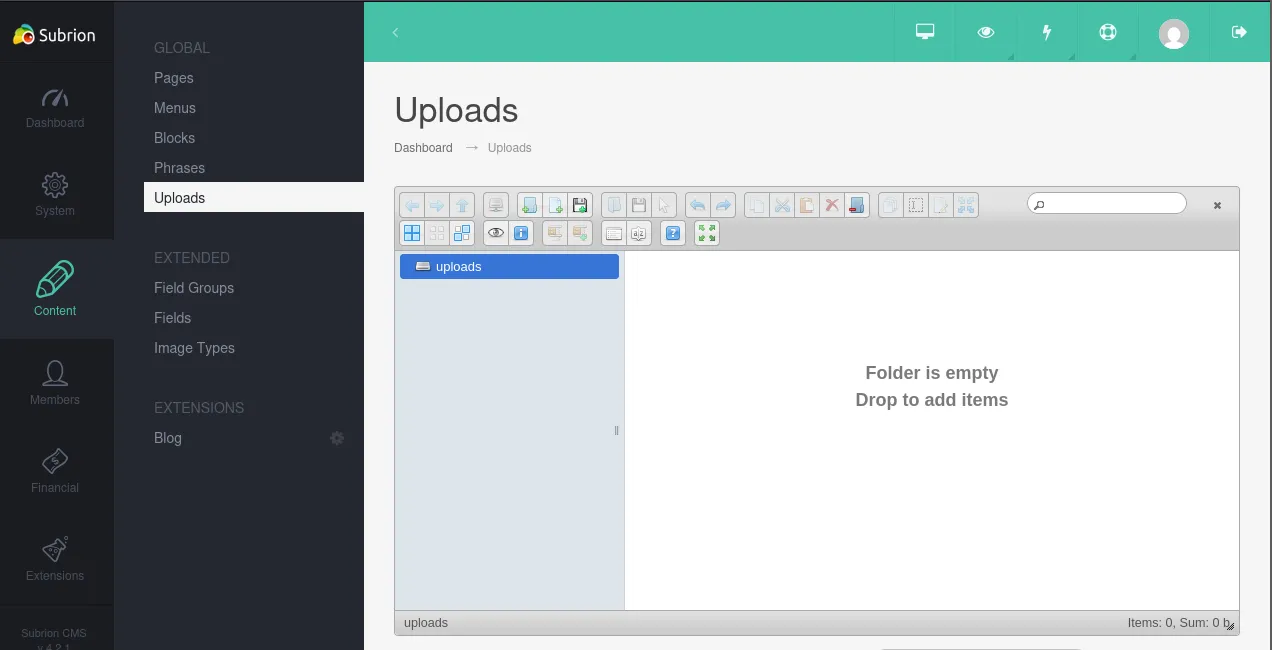The height and width of the screenshot is (650, 1272).
Task: Open the Pages menu item
Action: (174, 78)
